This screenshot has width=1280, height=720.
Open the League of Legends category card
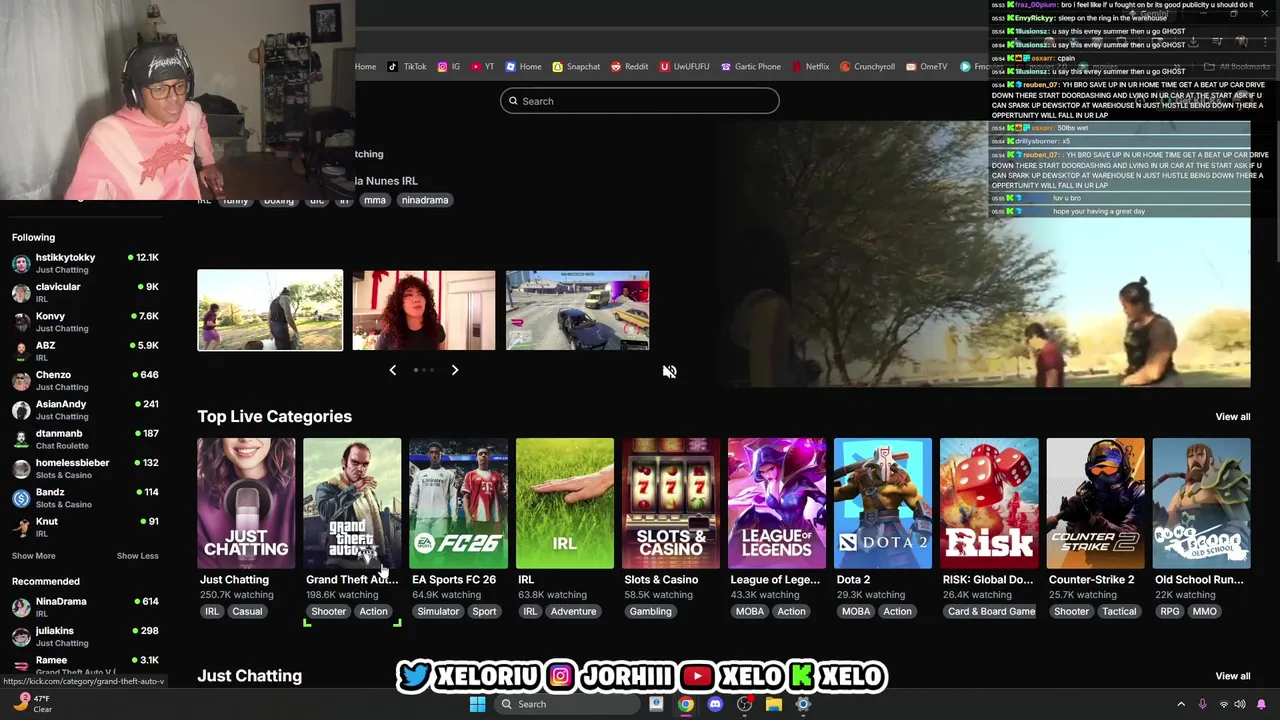[x=777, y=503]
